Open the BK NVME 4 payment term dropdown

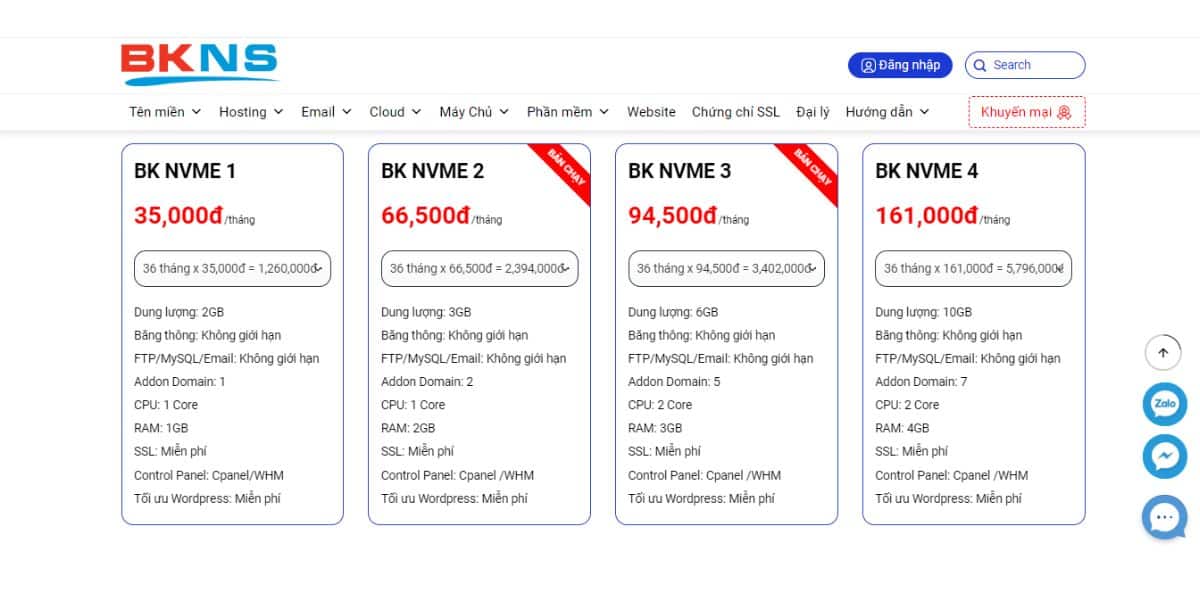point(972,268)
